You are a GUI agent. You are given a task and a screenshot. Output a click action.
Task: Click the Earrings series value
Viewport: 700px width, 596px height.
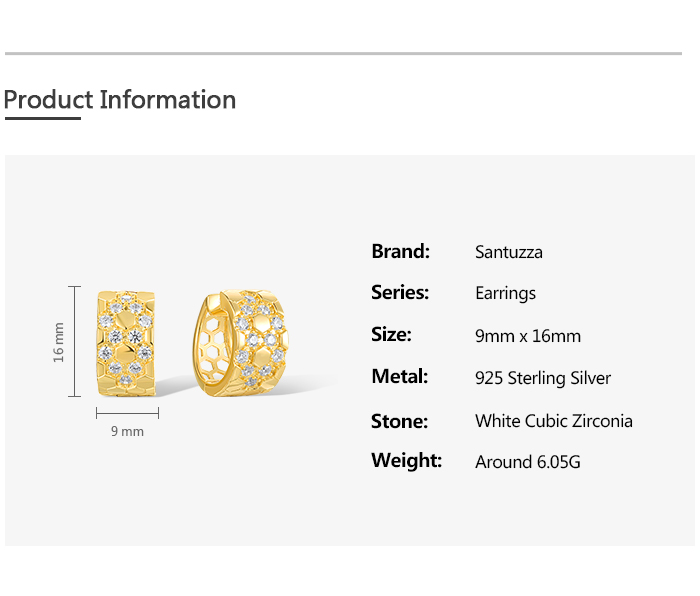coord(505,293)
